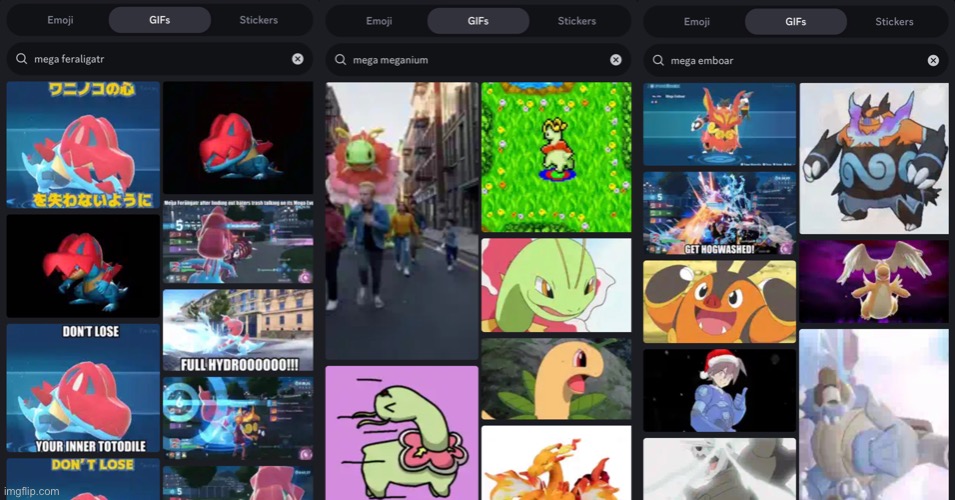Choose 'FULL HYDROOOOOO!!!' GIF
Image resolution: width=955 pixels, height=500 pixels.
point(238,330)
